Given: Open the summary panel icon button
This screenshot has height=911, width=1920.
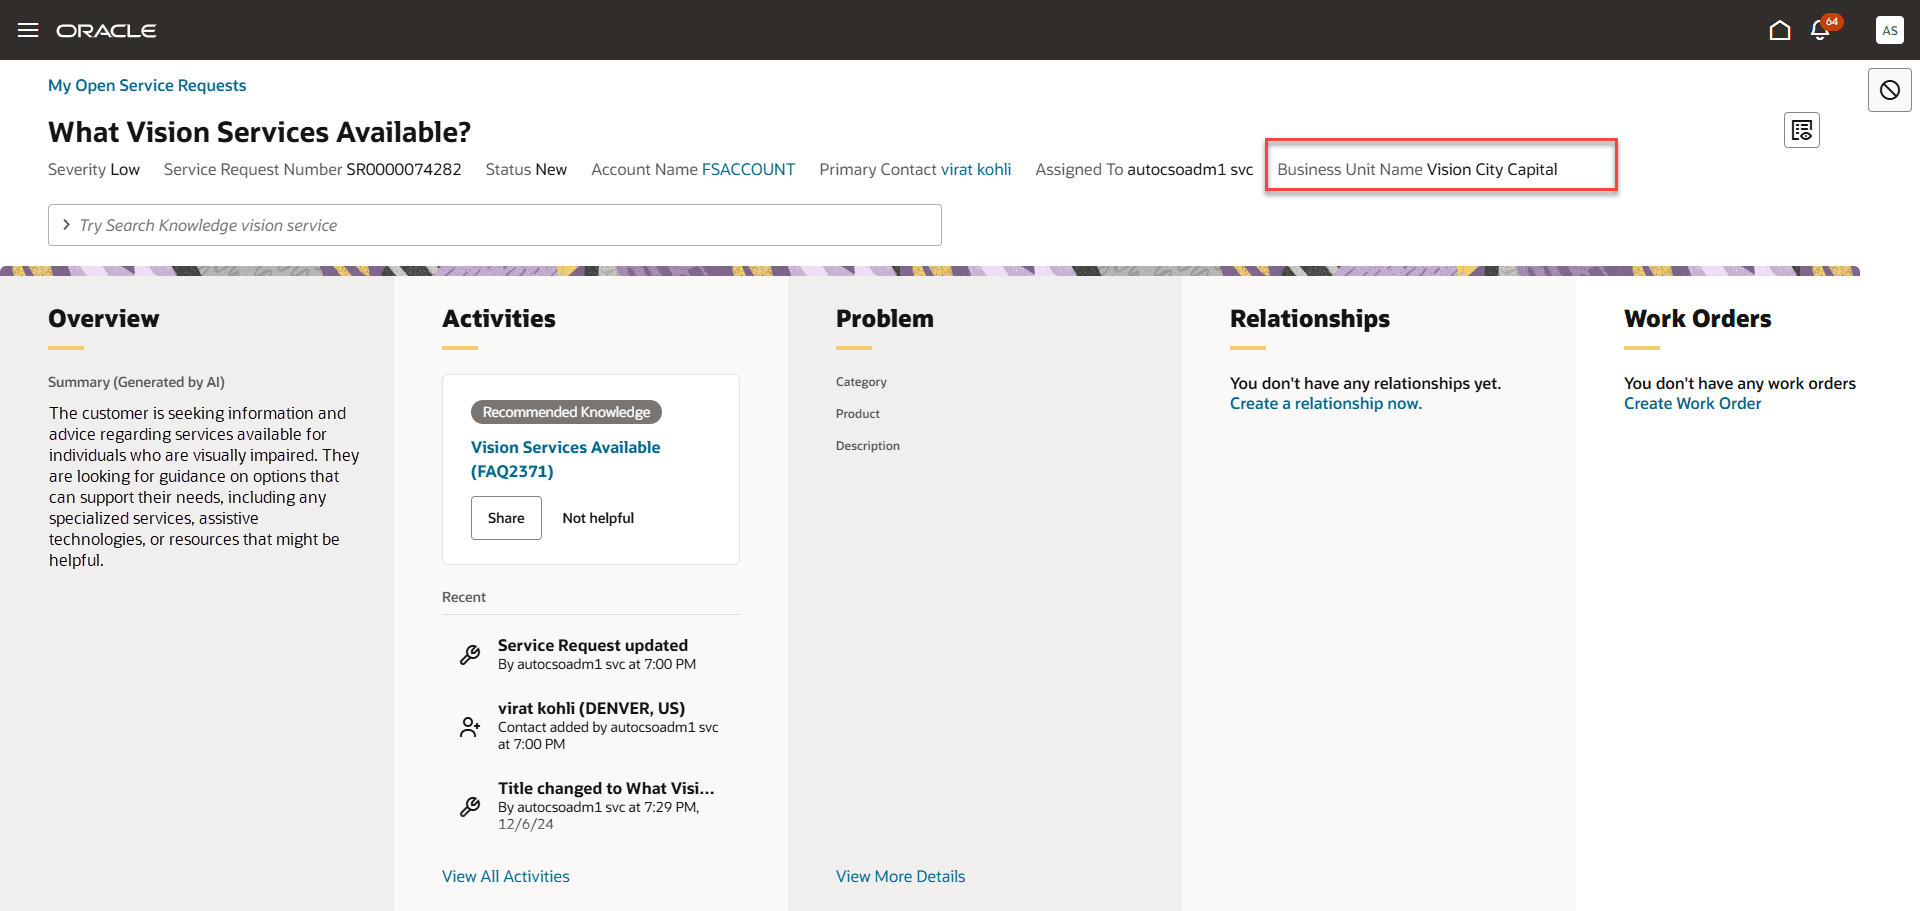Looking at the screenshot, I should pos(1802,130).
